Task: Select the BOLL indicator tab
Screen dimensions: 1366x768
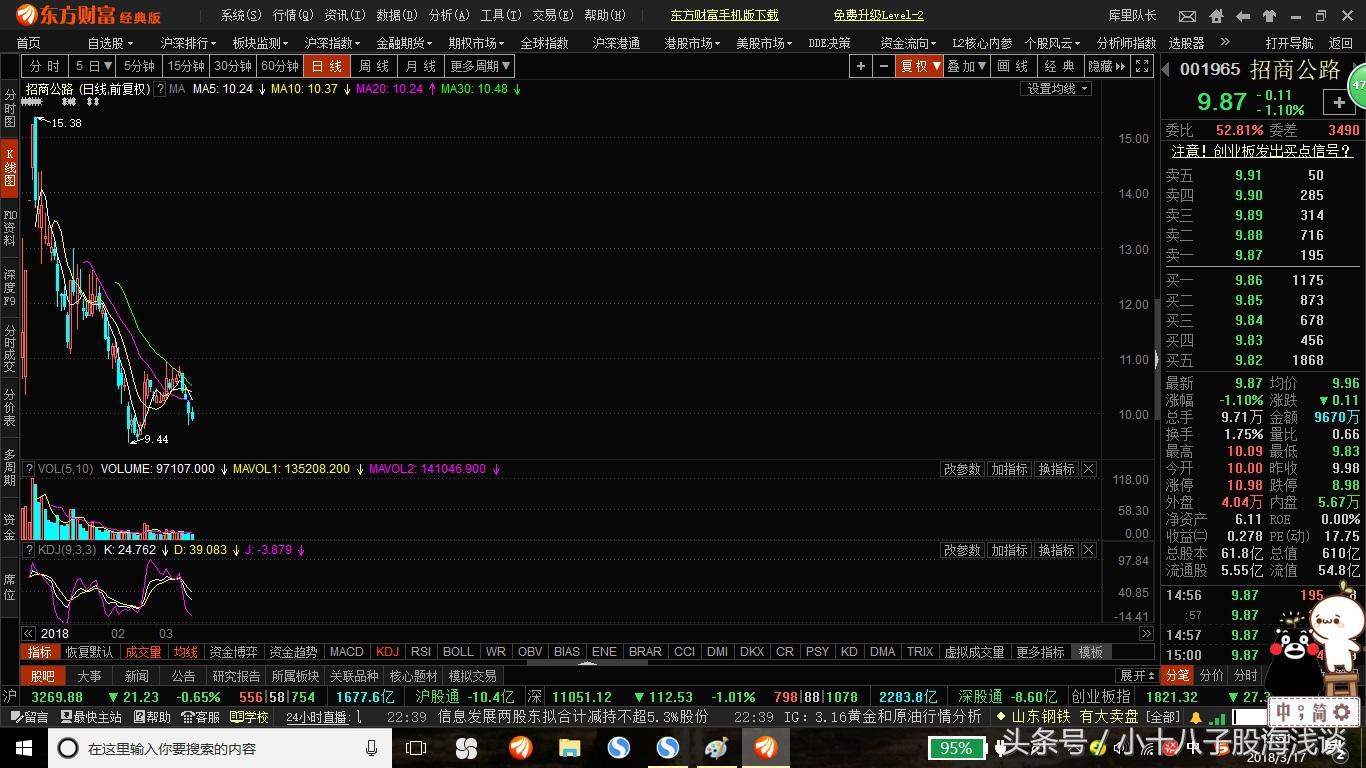Action: coord(458,652)
